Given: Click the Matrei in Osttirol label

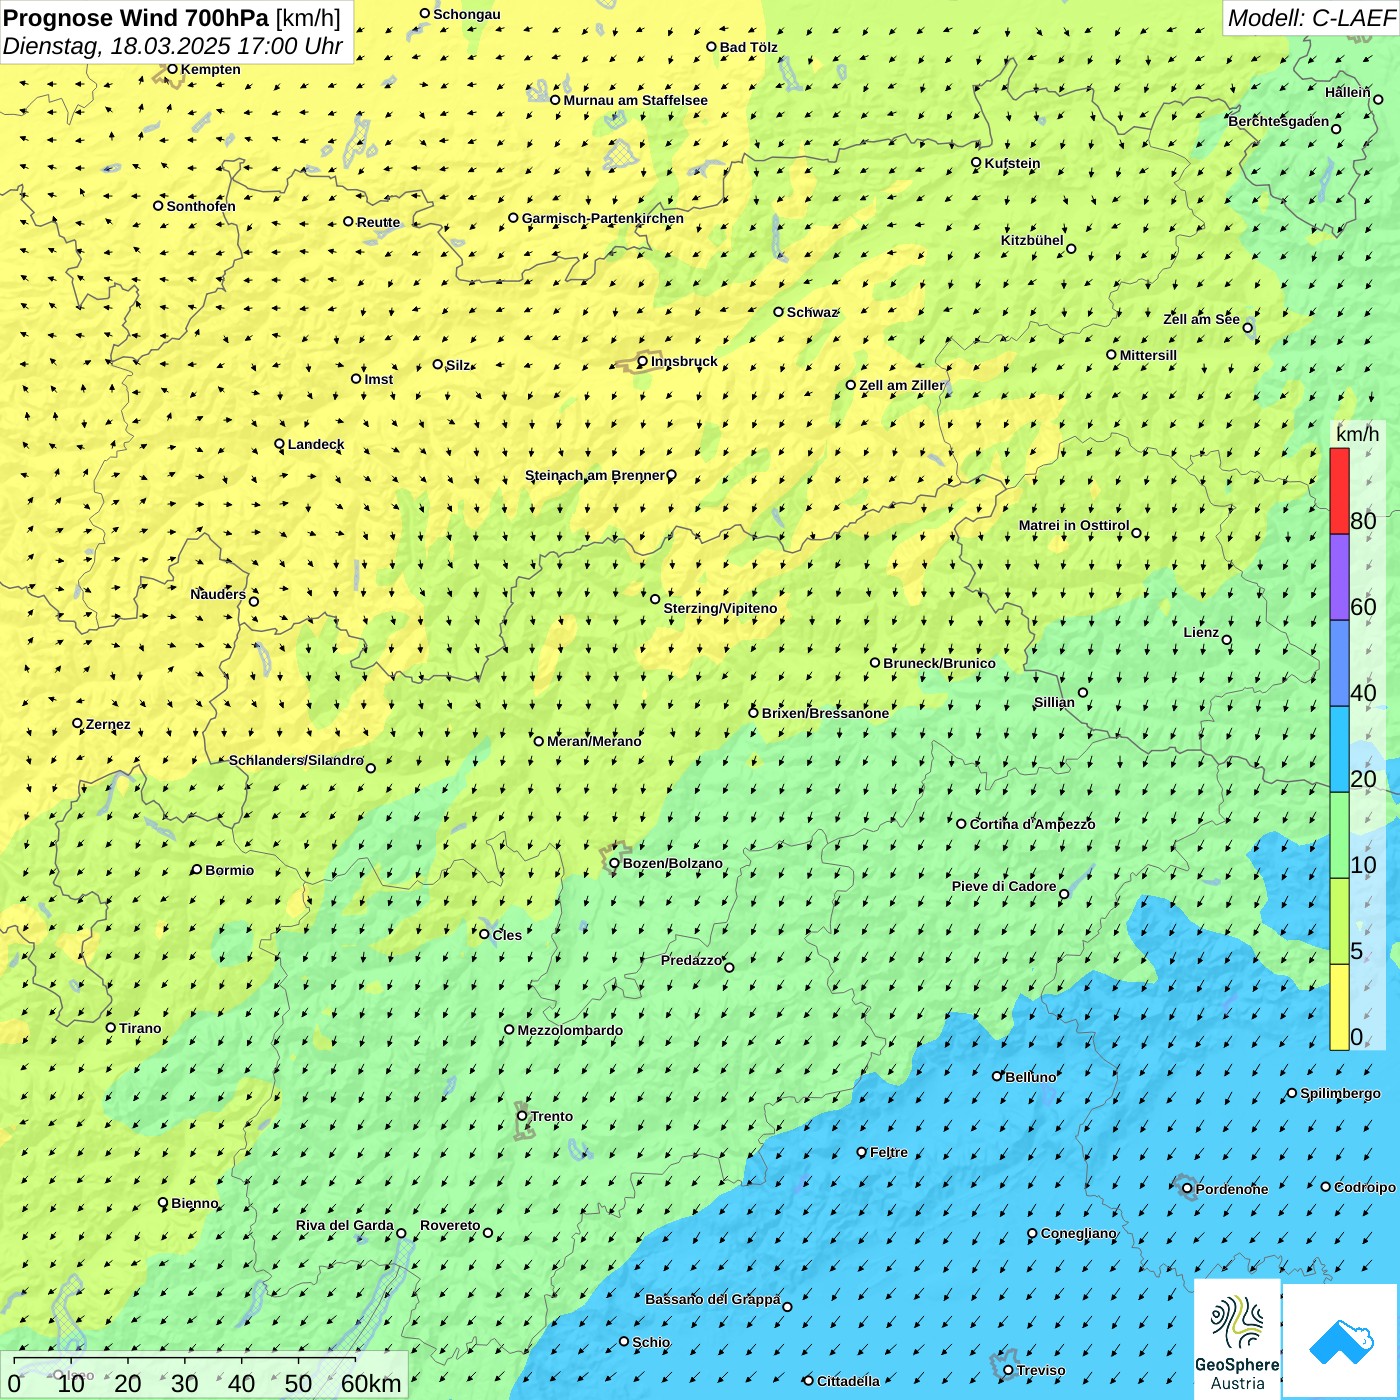Looking at the screenshot, I should click(1074, 525).
